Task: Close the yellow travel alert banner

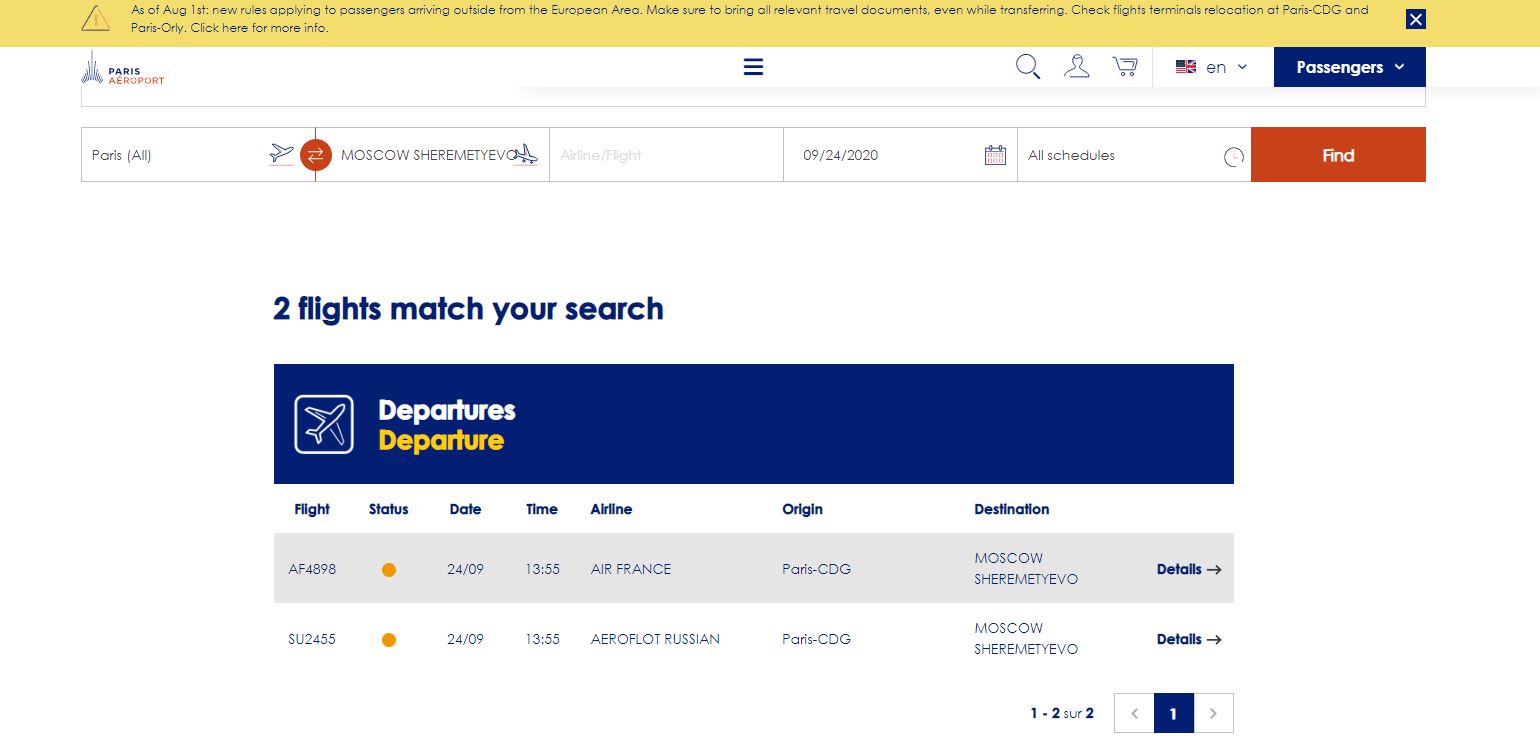Action: pos(1415,19)
